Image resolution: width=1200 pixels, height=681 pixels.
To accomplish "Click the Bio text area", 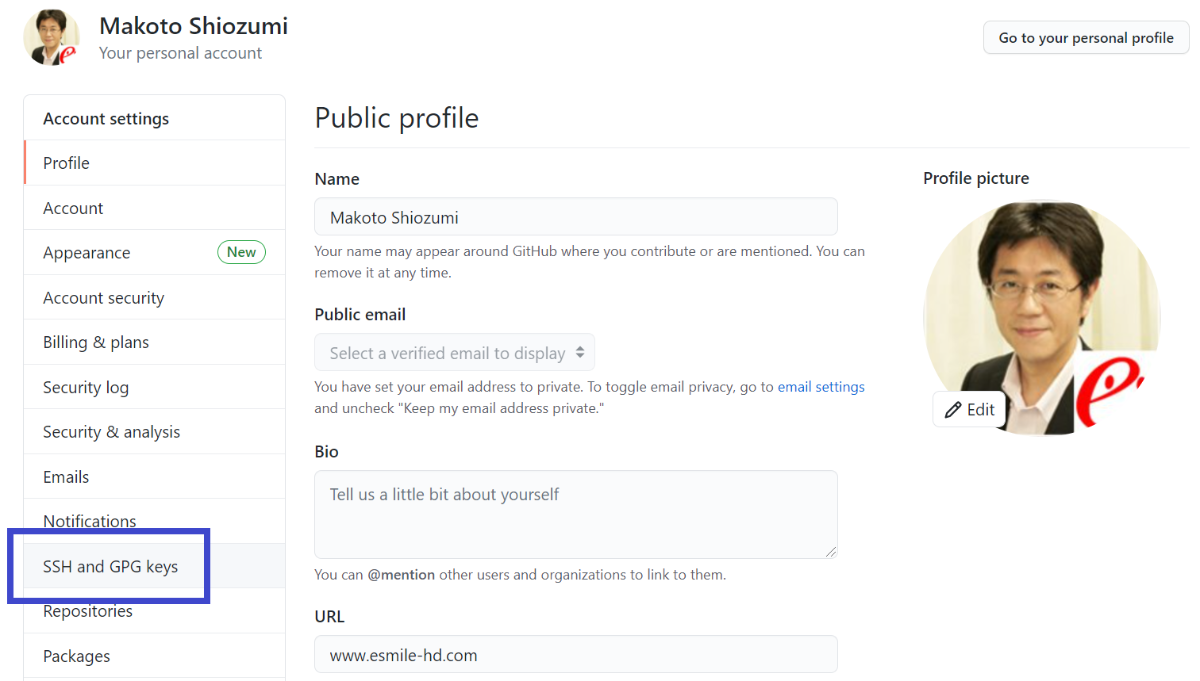I will (x=576, y=515).
